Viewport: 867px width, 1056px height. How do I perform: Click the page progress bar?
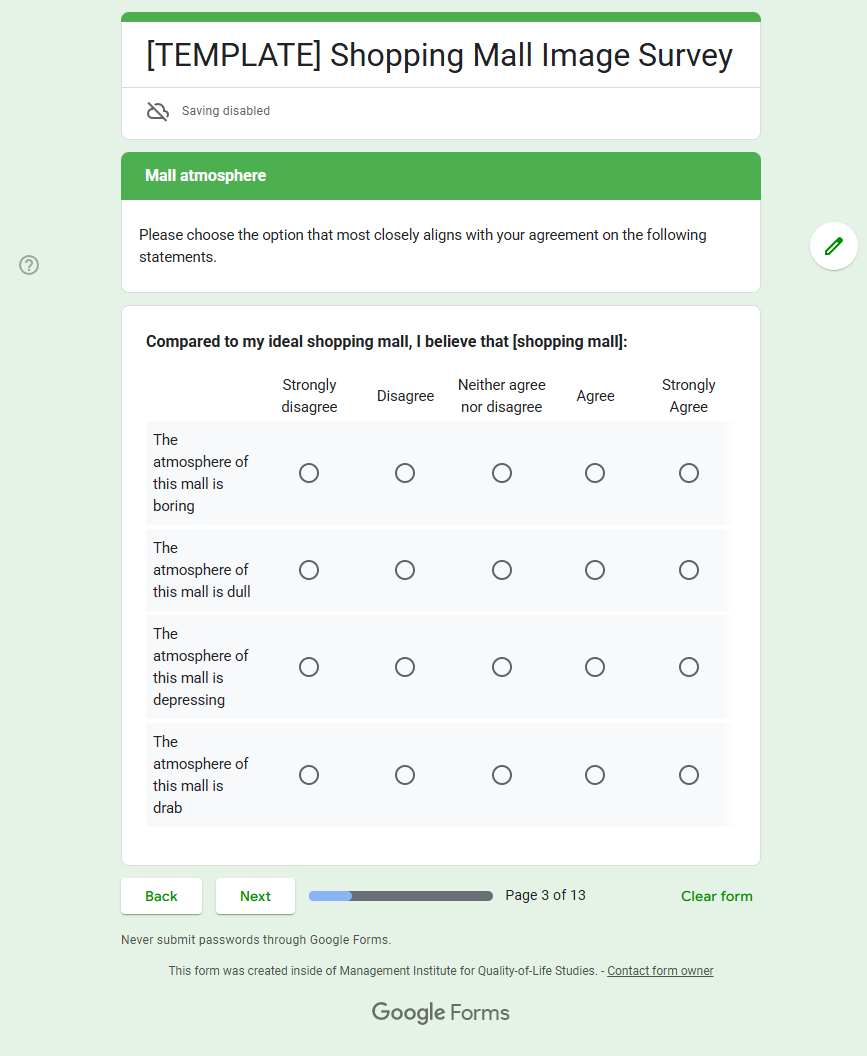click(400, 896)
